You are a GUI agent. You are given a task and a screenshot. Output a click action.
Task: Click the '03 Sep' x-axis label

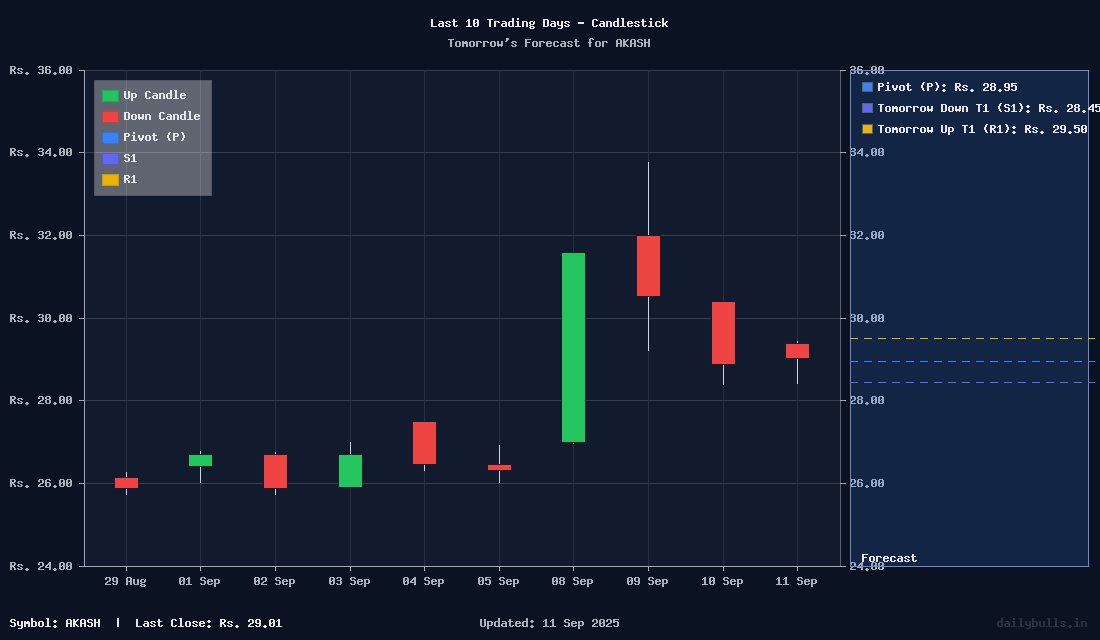point(349,581)
